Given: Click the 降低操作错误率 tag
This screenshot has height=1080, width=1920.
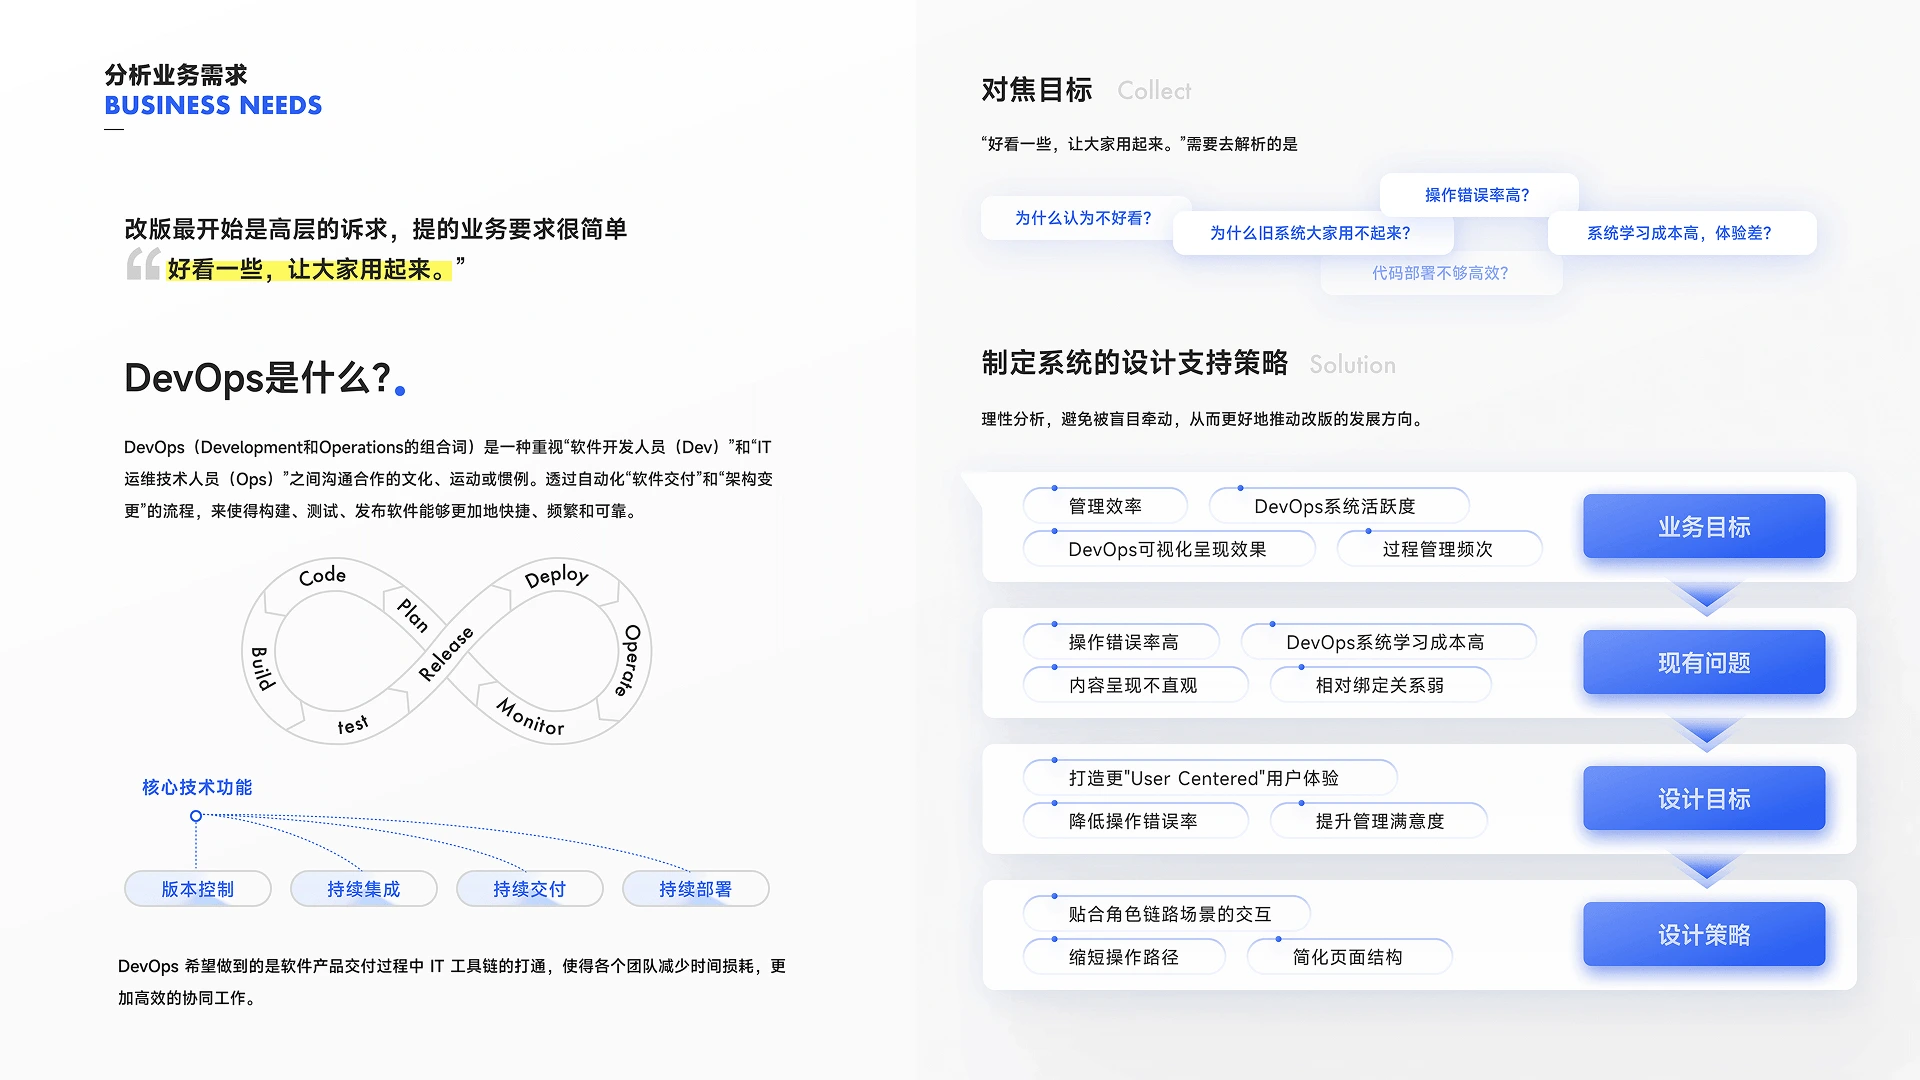Looking at the screenshot, I should pyautogui.click(x=1134, y=821).
